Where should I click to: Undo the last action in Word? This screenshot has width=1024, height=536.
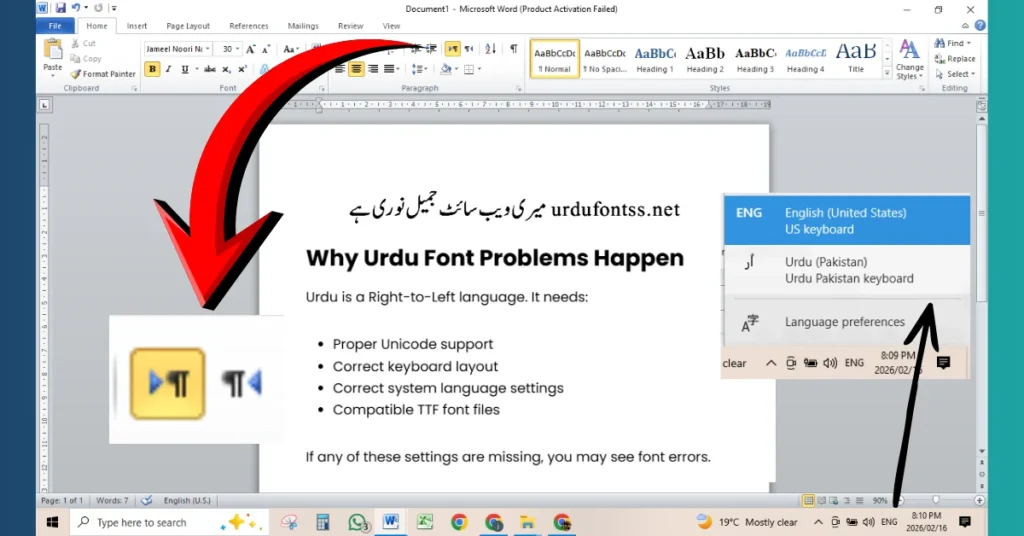(x=76, y=8)
